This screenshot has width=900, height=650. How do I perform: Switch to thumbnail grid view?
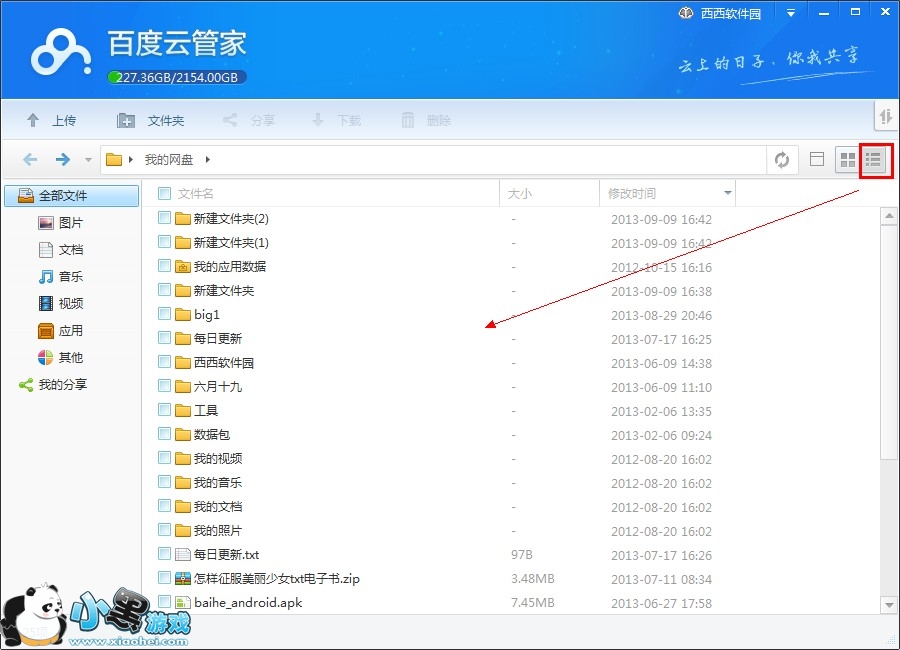[847, 160]
